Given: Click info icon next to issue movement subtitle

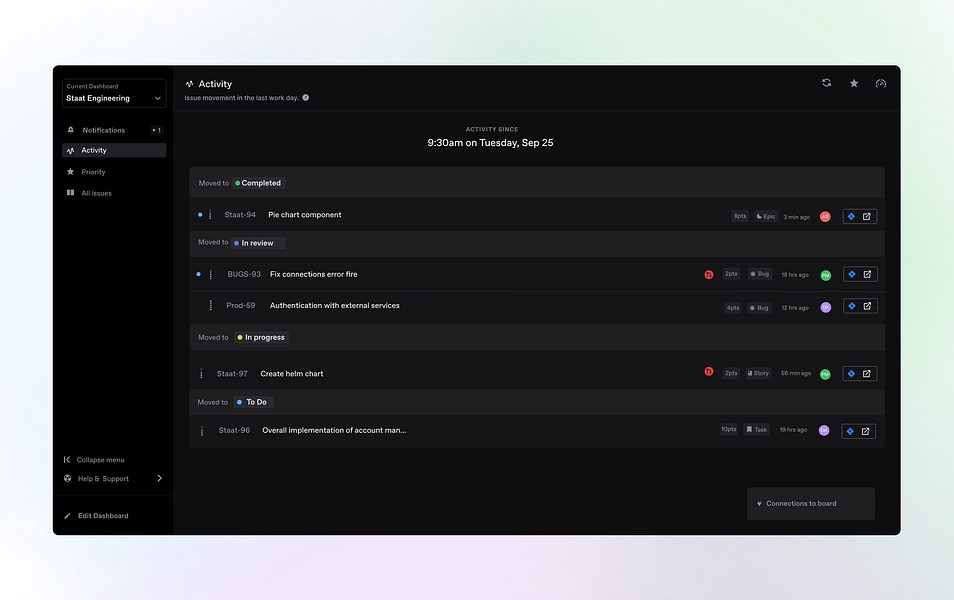Looking at the screenshot, I should click(305, 97).
